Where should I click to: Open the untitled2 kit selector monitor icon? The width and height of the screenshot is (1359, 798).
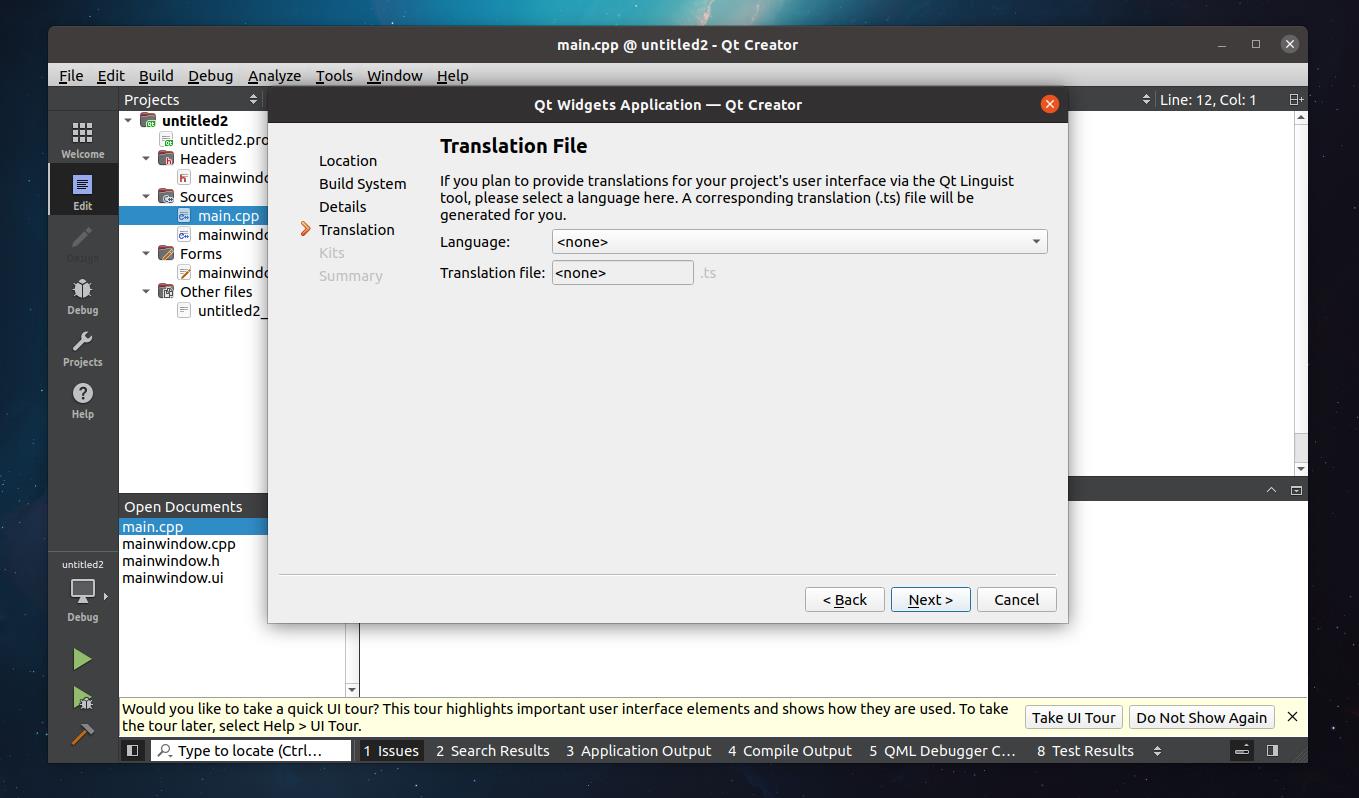82,591
